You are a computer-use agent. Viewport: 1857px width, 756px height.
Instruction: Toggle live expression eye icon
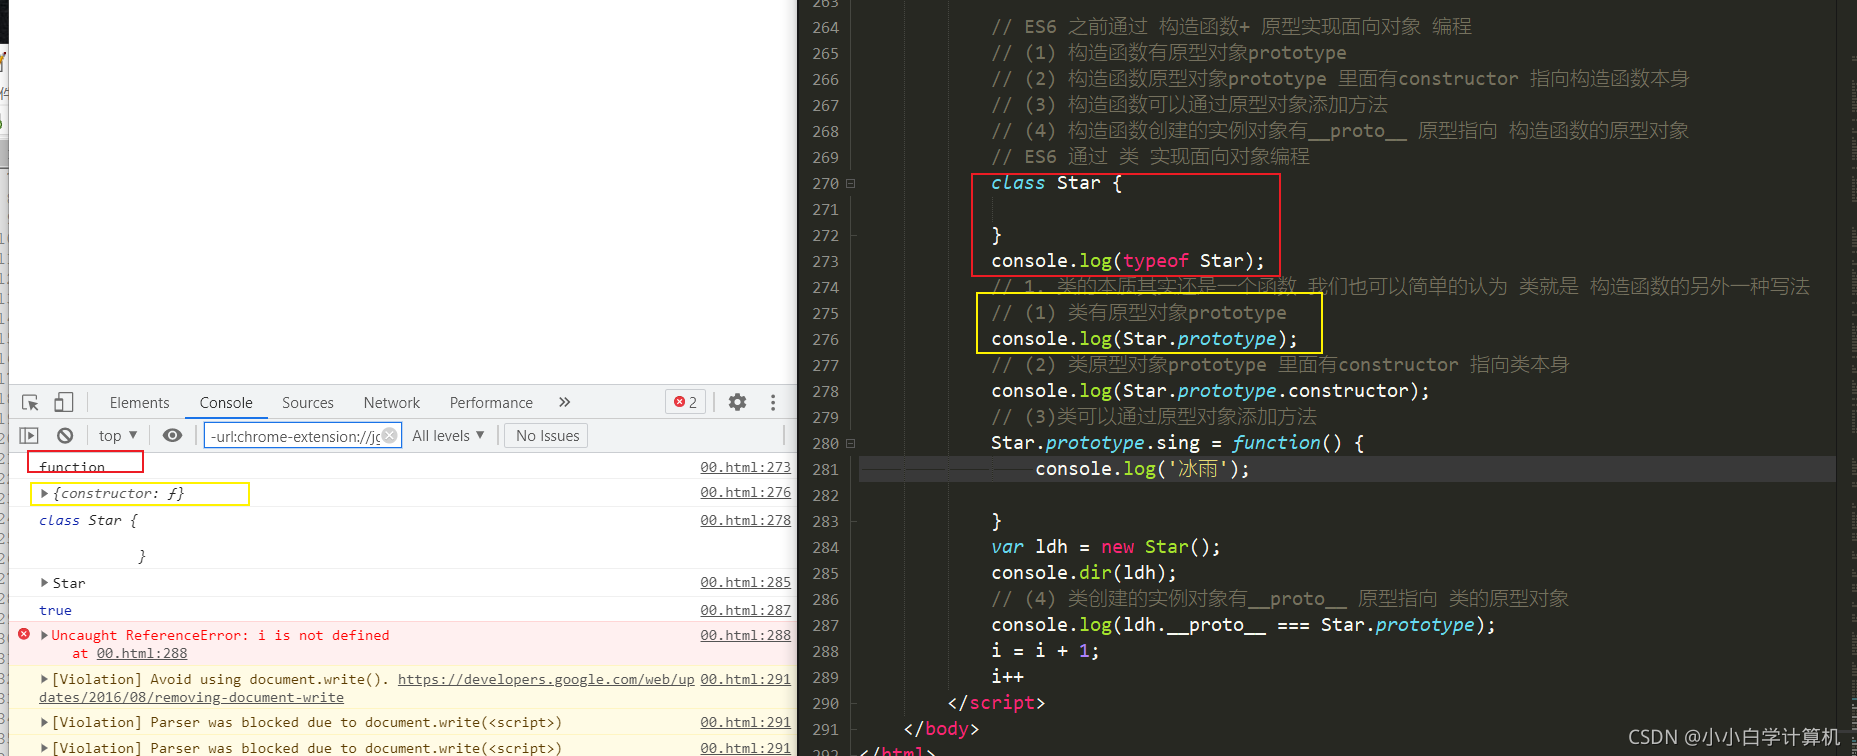point(172,435)
